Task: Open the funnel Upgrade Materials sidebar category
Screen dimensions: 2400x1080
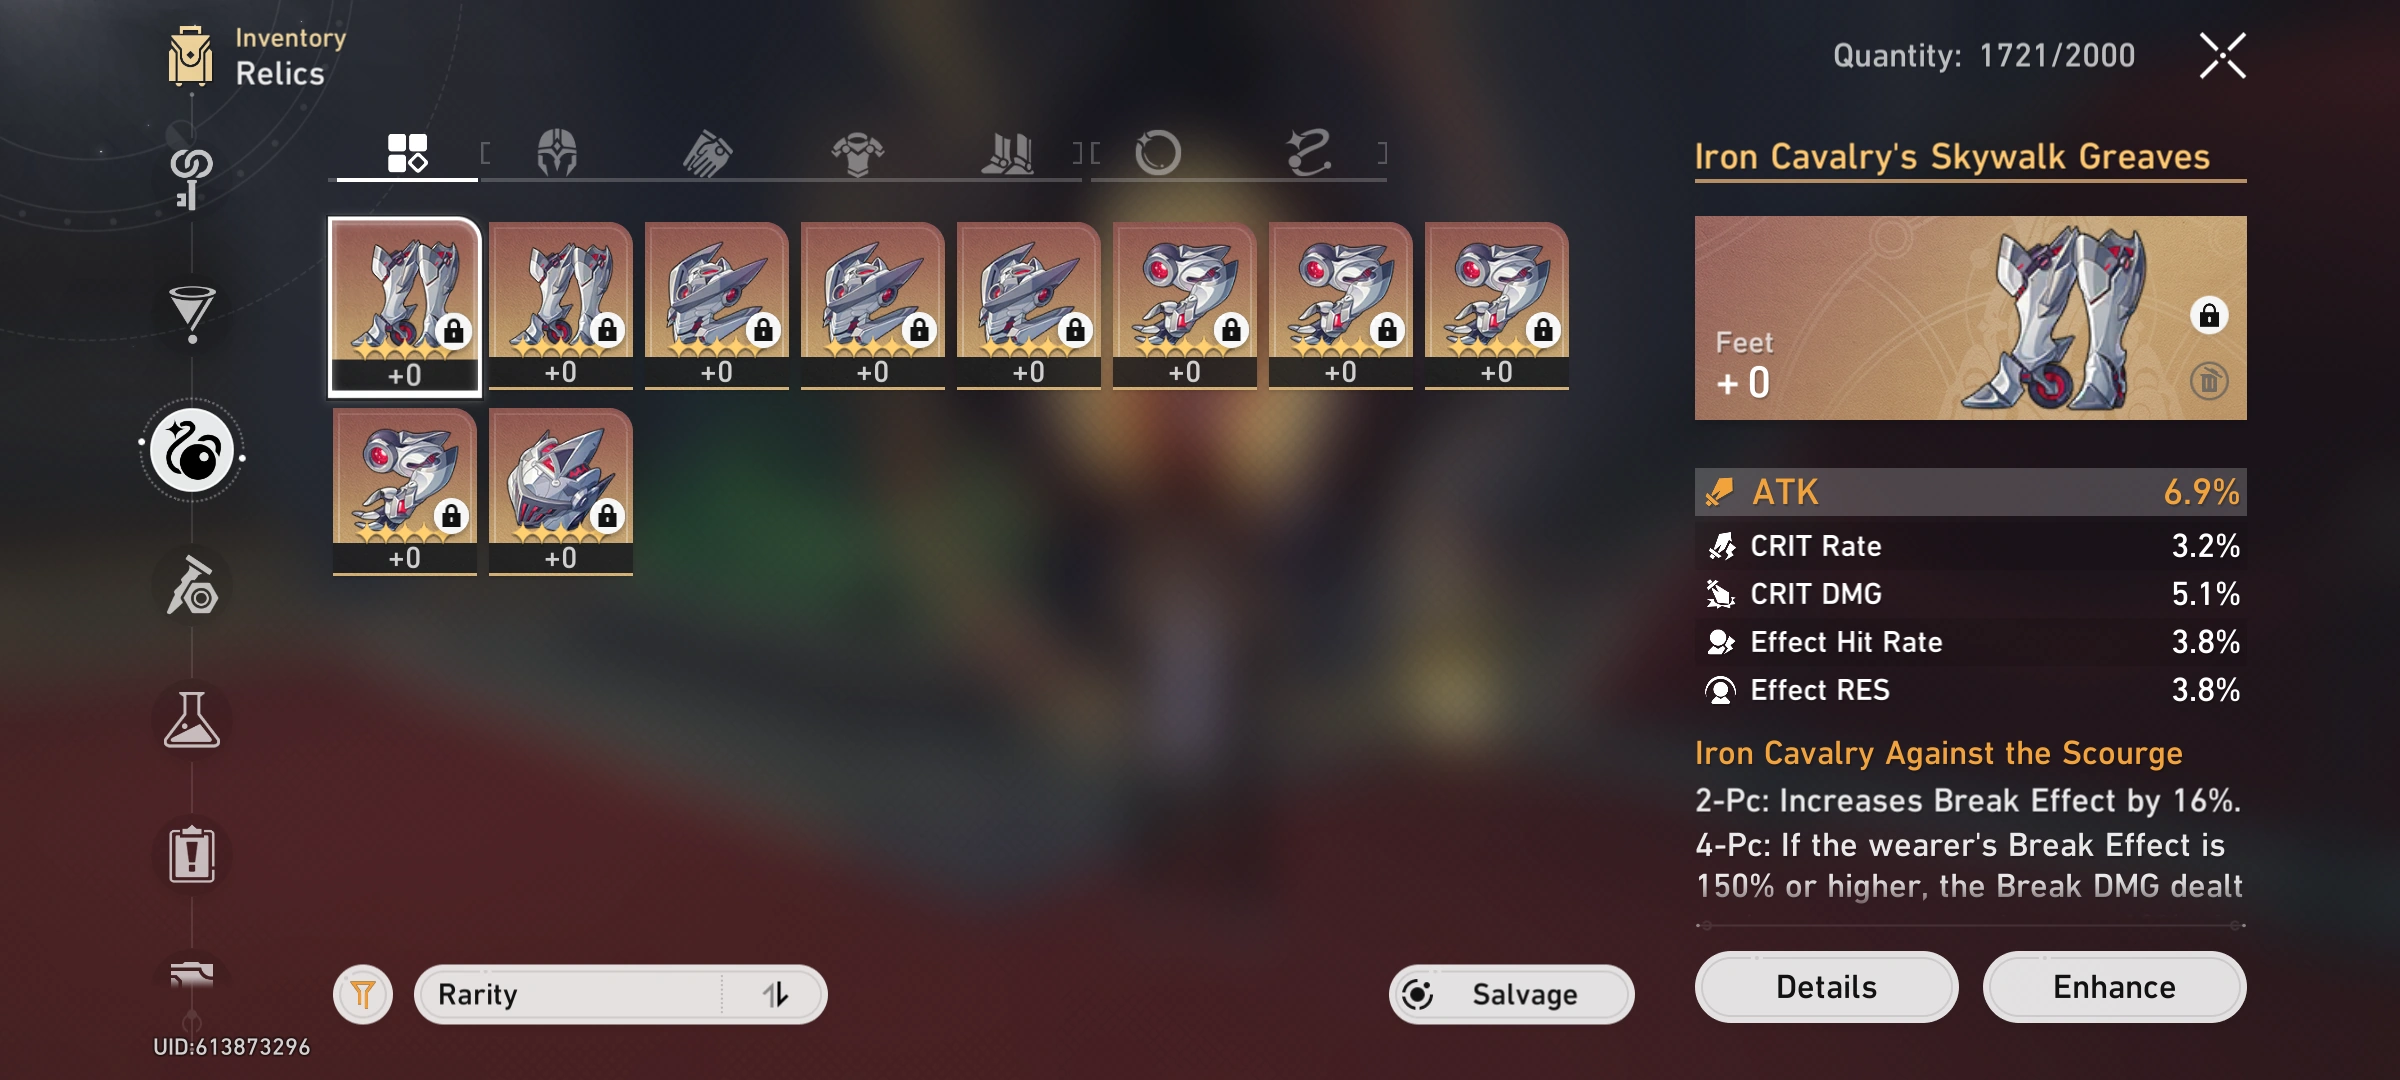Action: (x=192, y=313)
